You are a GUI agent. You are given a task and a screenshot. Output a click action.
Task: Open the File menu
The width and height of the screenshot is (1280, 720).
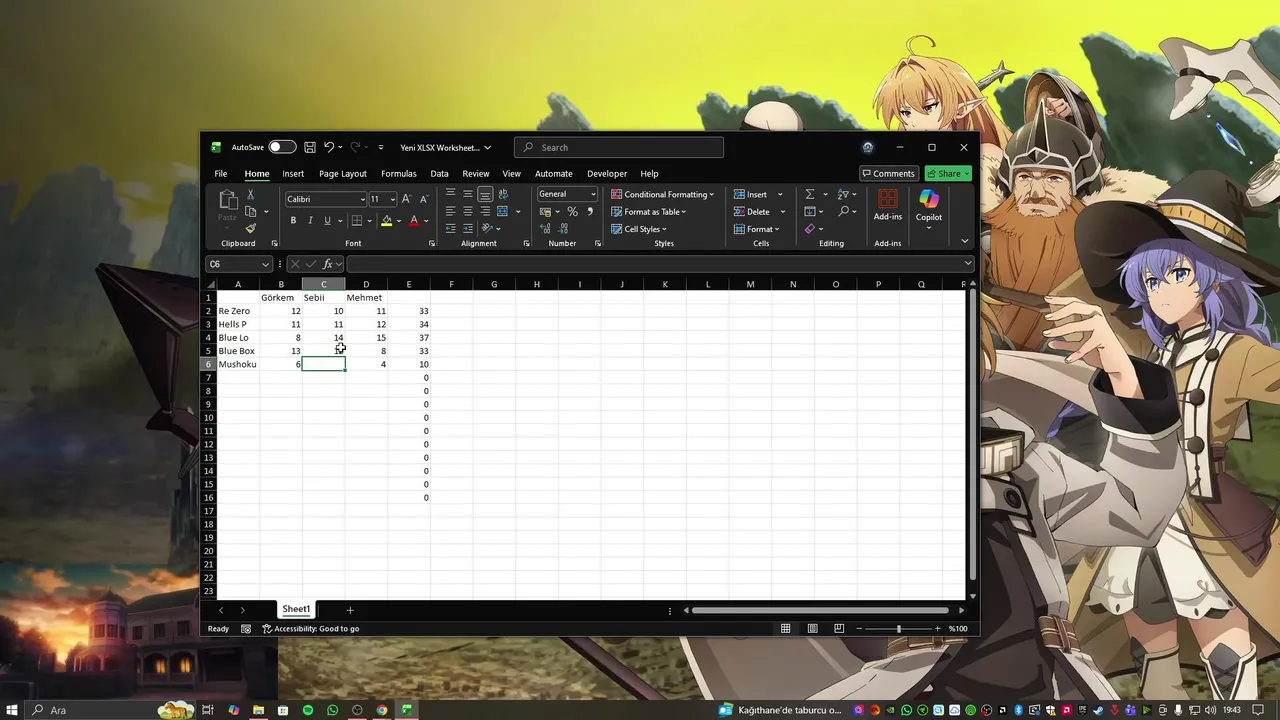click(221, 173)
